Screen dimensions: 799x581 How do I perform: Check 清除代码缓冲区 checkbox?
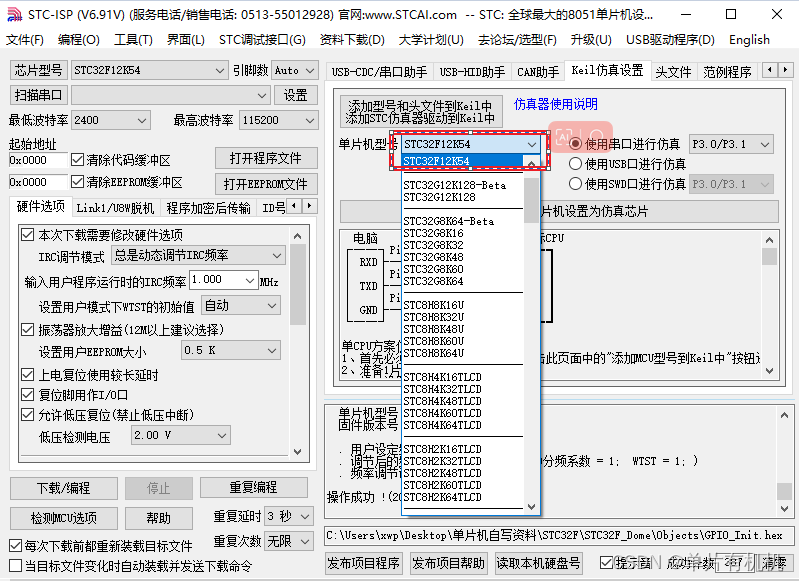[x=77, y=160]
